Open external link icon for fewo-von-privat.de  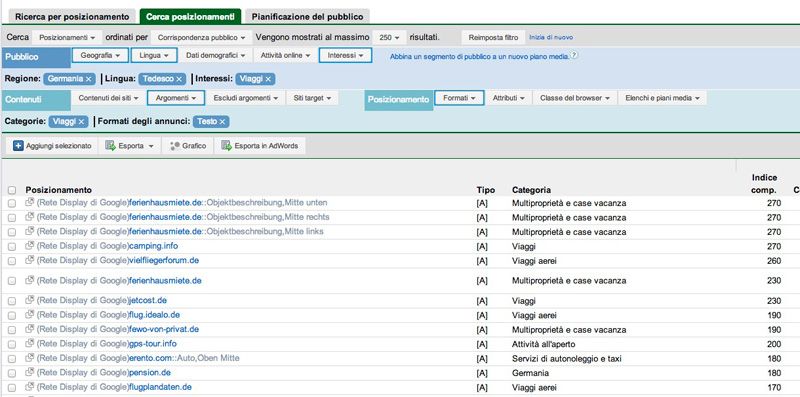click(x=30, y=329)
